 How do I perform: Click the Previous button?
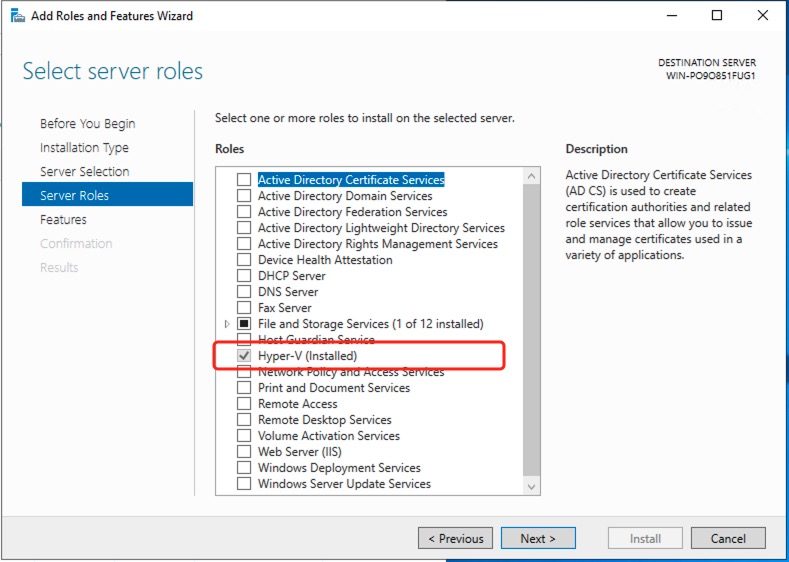(455, 538)
